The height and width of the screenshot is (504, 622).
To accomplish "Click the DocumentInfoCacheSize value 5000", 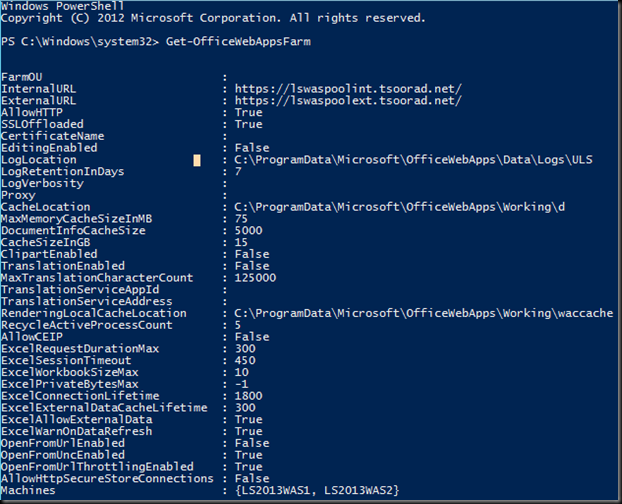I will [248, 231].
